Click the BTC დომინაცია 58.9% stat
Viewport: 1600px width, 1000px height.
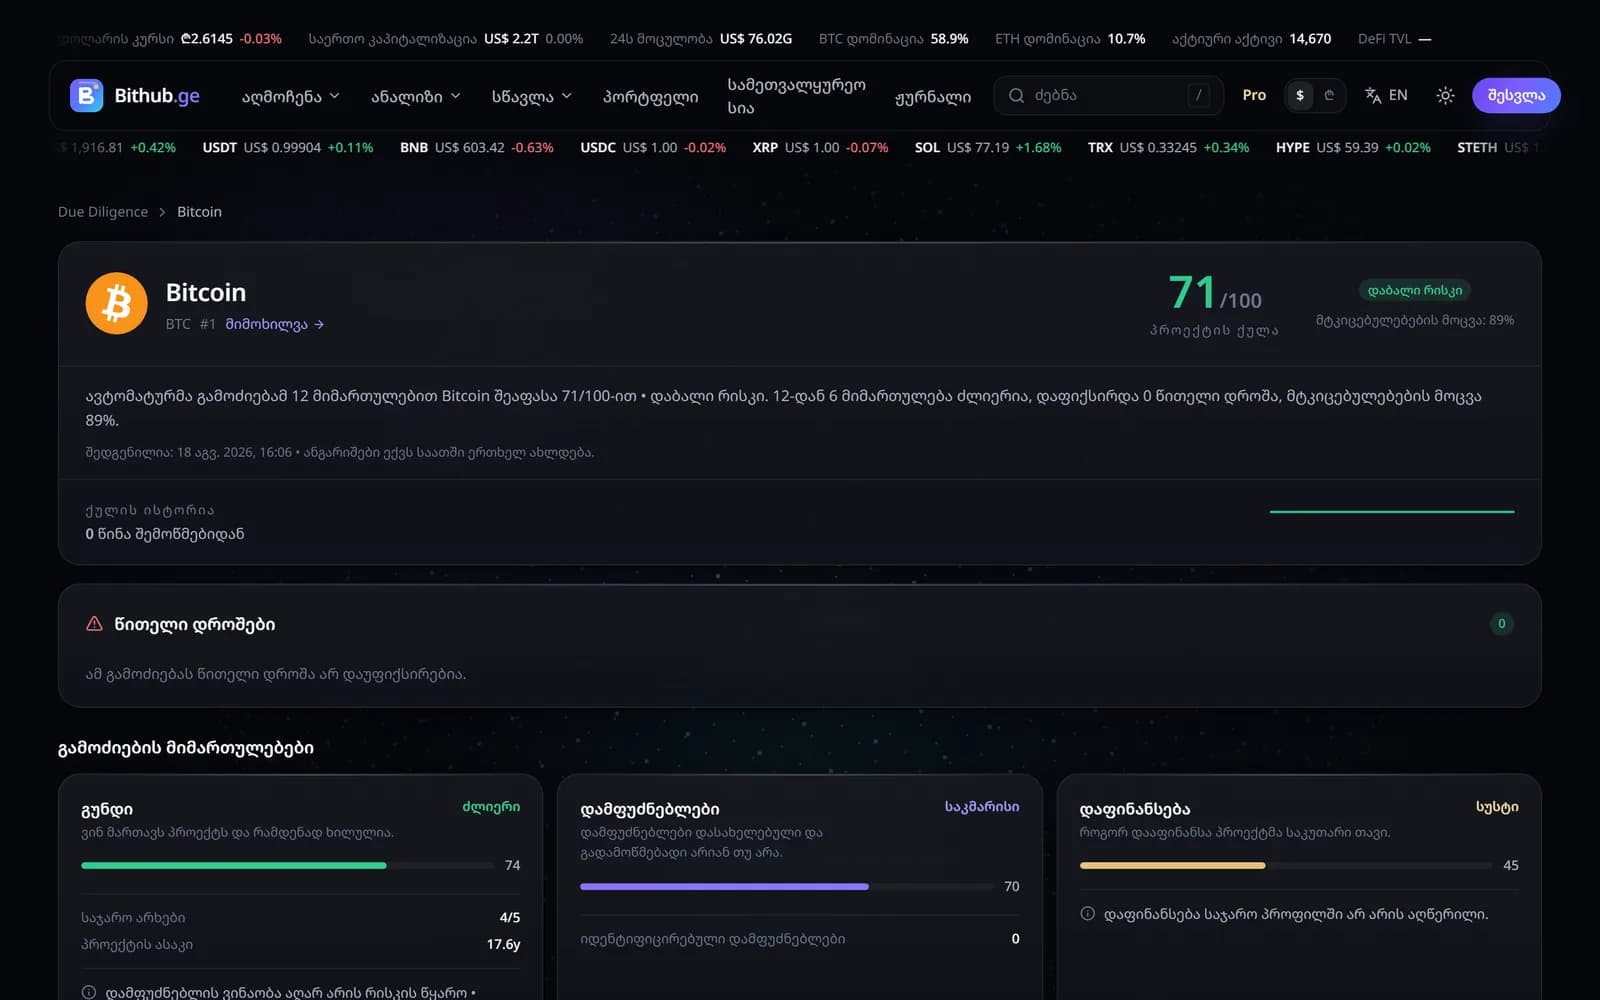[893, 39]
